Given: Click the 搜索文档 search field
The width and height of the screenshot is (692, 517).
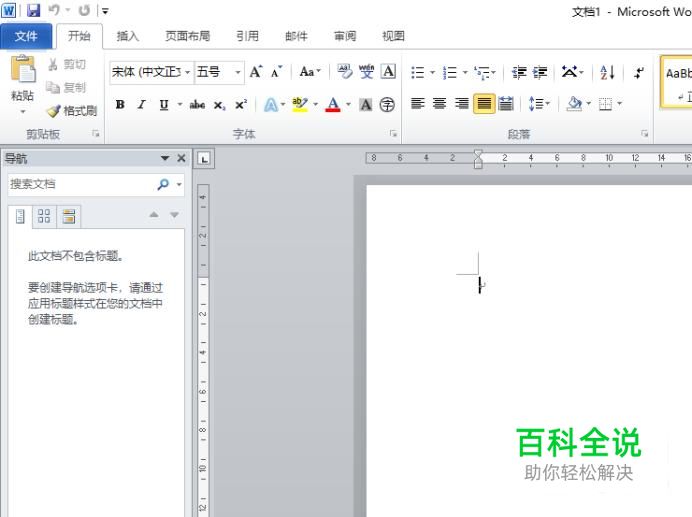Looking at the screenshot, I should pos(80,184).
